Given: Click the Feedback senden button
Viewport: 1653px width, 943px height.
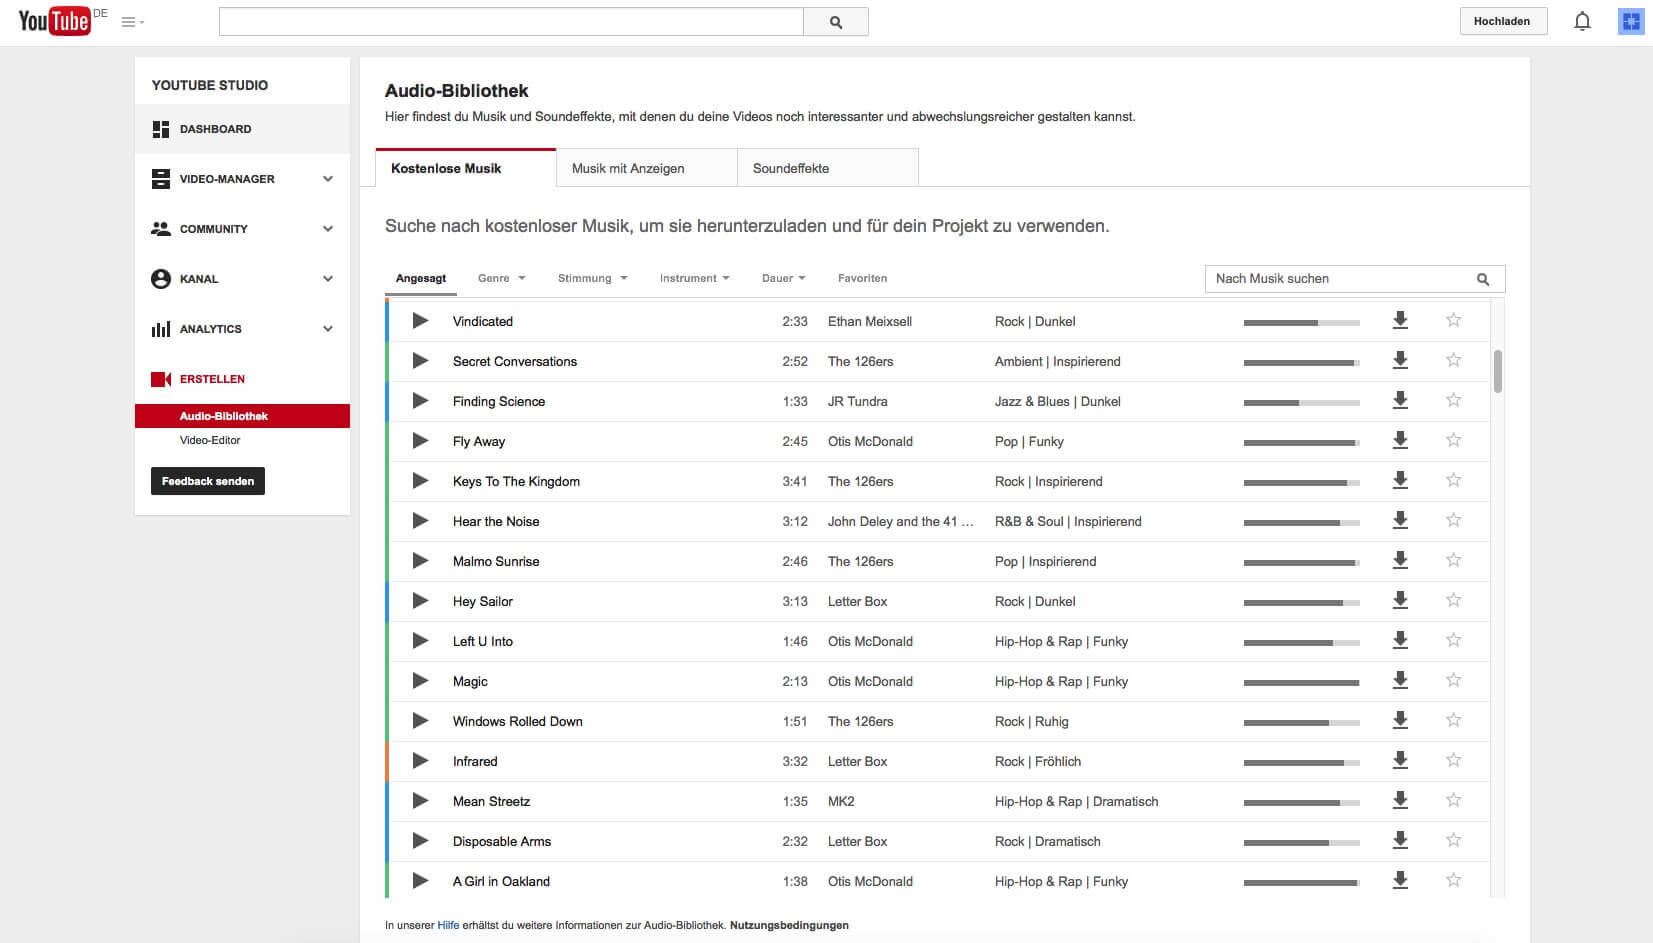Looking at the screenshot, I should point(208,481).
